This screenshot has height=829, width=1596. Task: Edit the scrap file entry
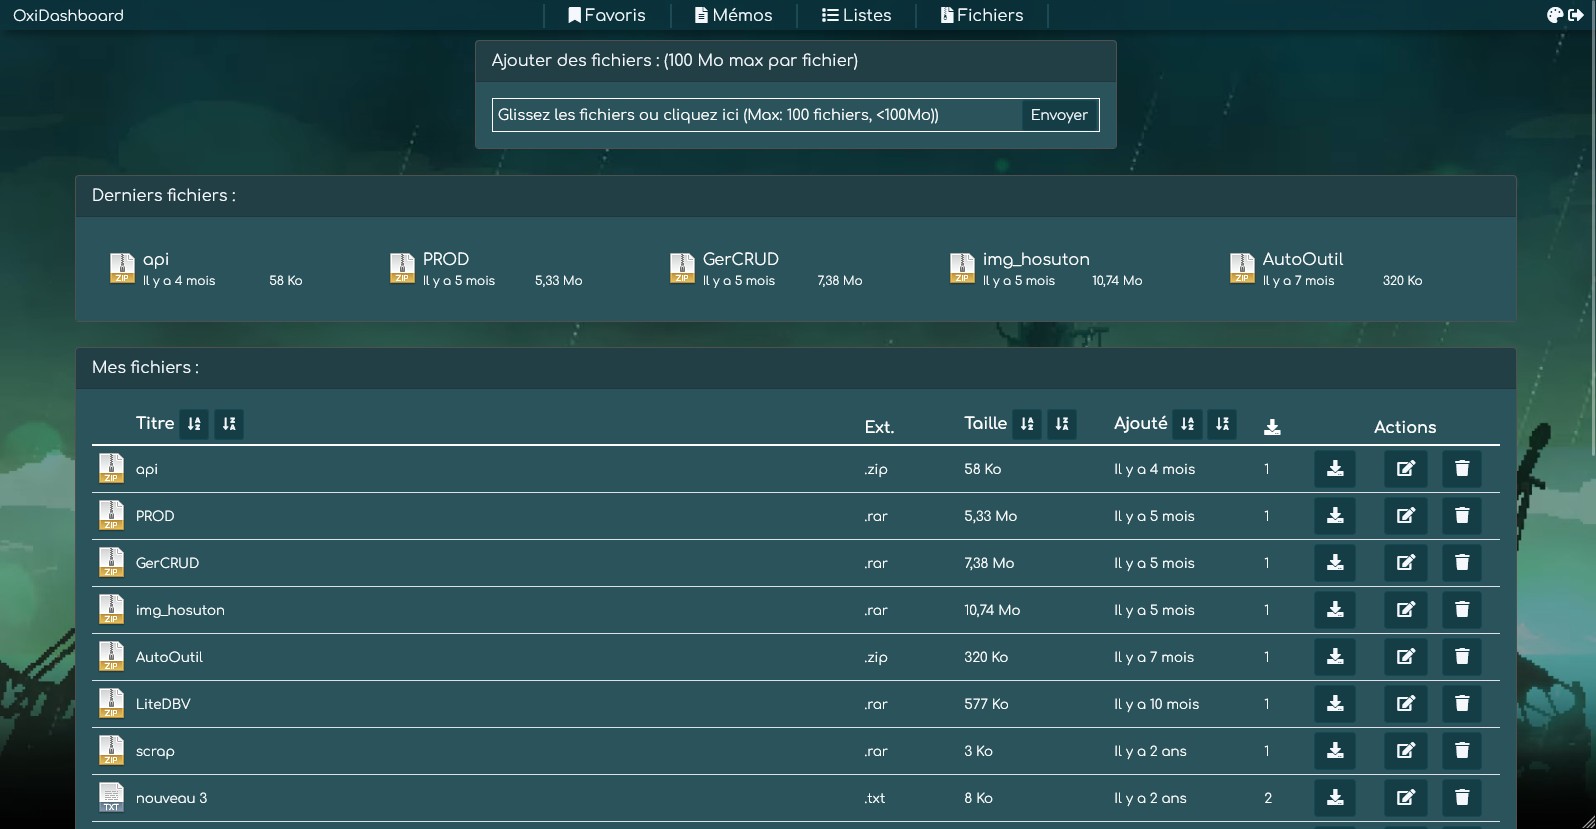point(1405,751)
